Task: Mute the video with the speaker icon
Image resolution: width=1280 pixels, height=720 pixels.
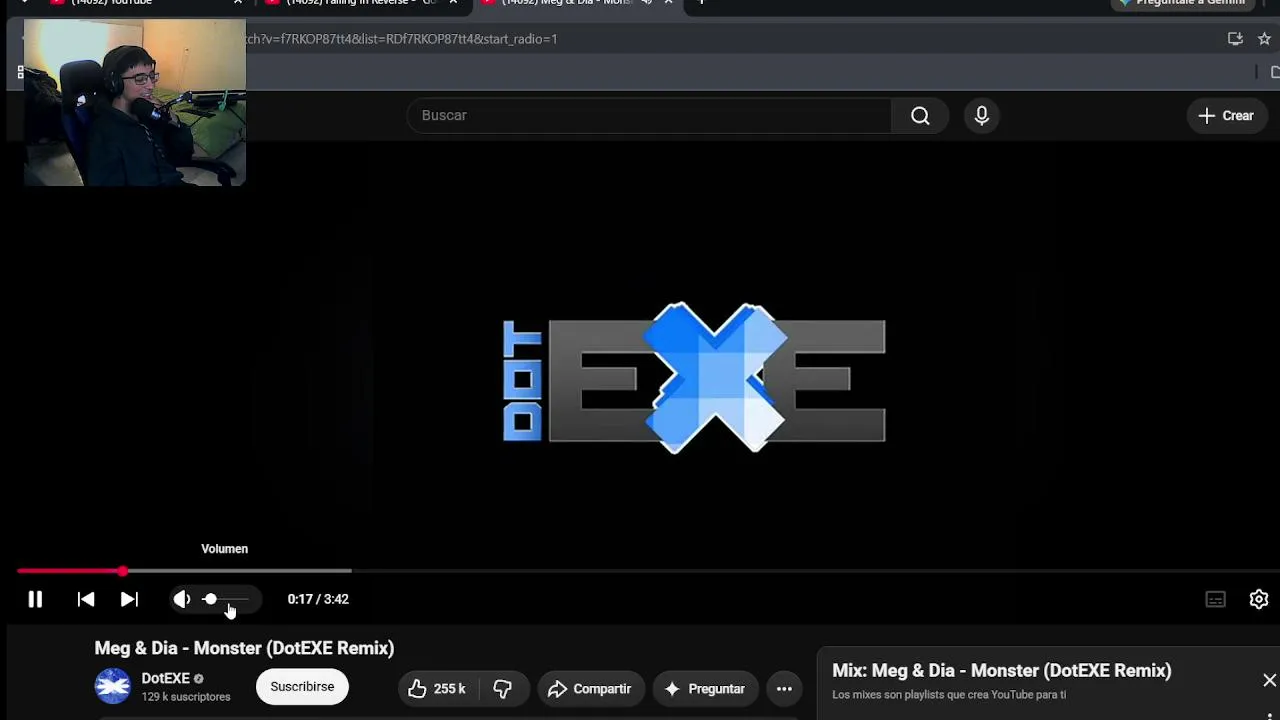Action: [x=181, y=599]
